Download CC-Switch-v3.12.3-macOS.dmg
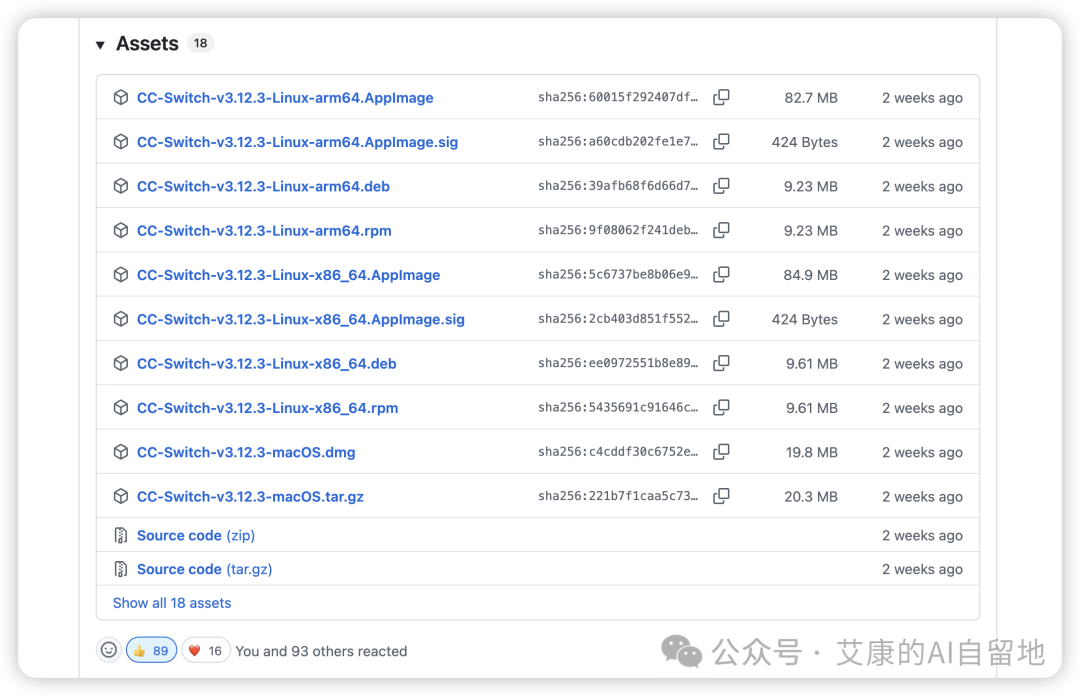The width and height of the screenshot is (1080, 696). pos(246,452)
